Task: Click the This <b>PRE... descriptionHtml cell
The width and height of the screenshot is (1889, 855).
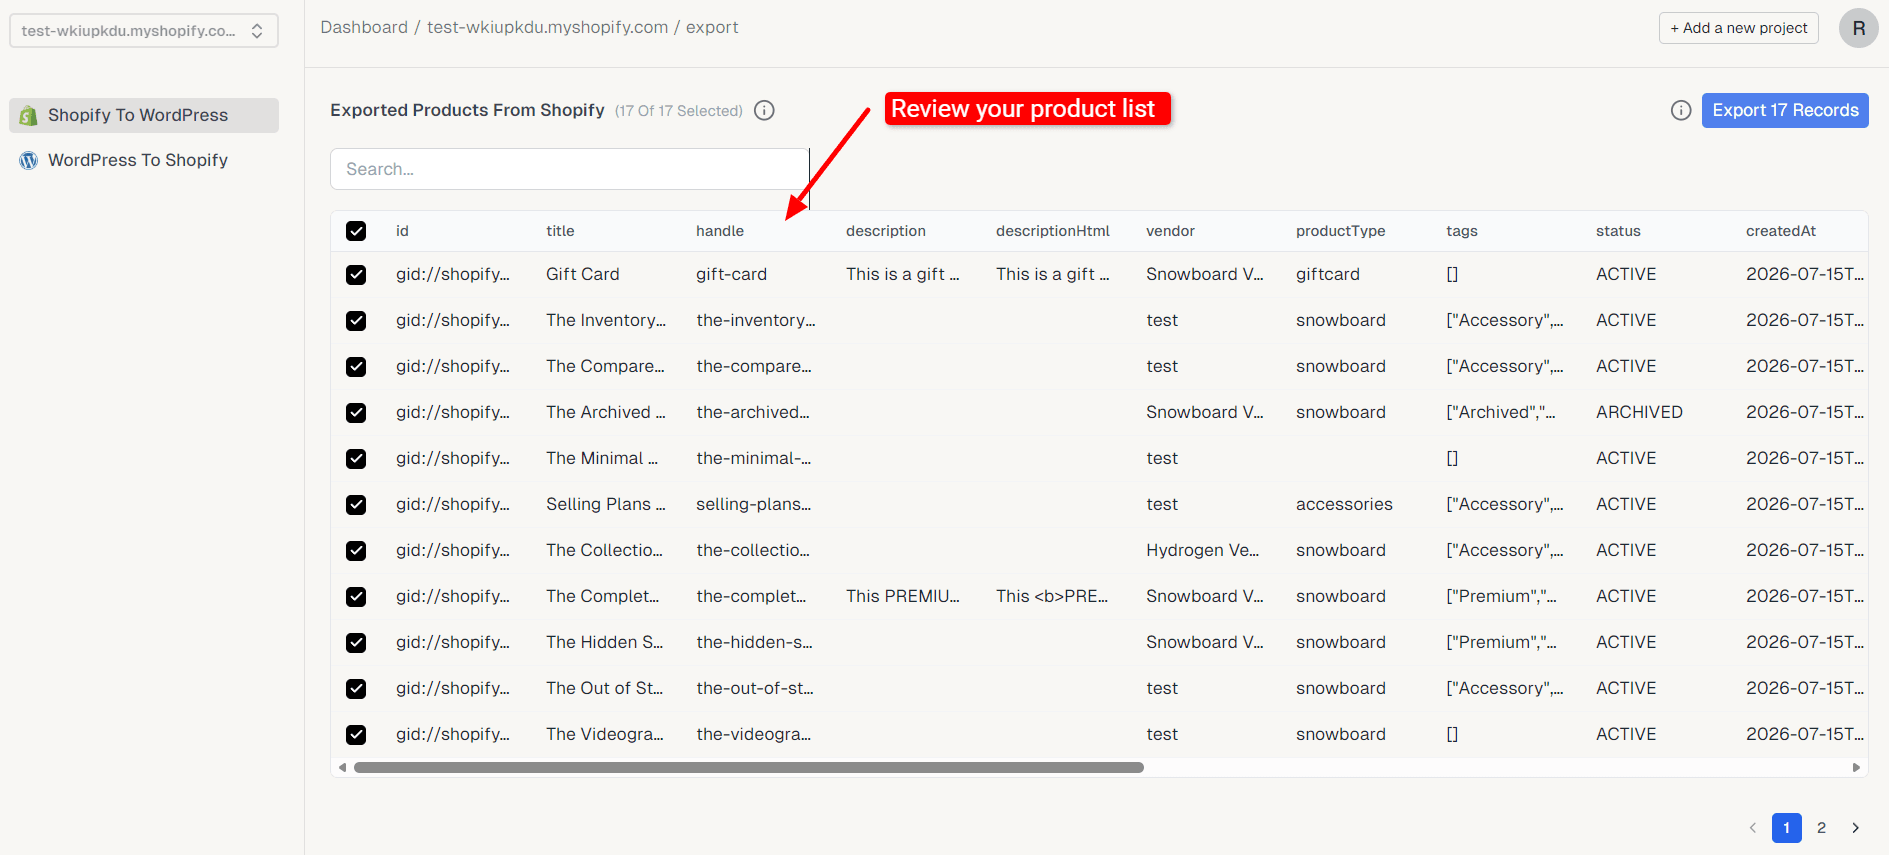Action: coord(1052,596)
